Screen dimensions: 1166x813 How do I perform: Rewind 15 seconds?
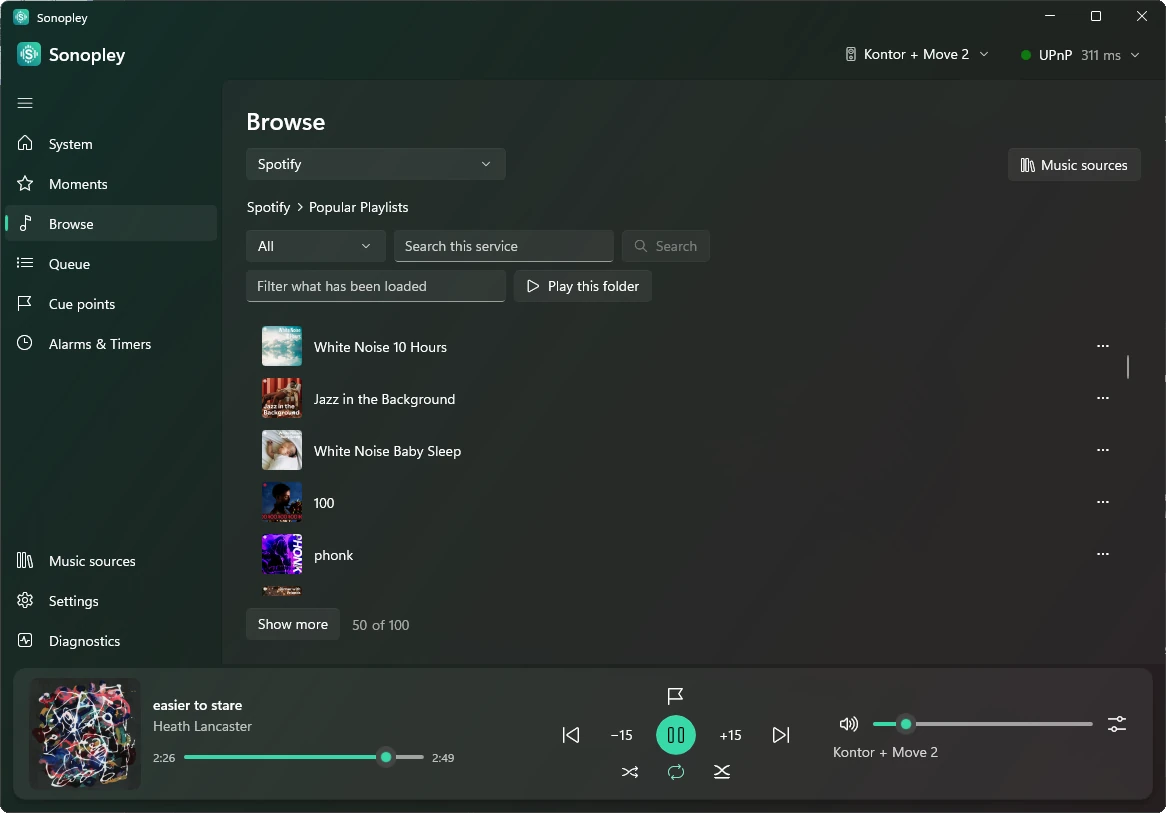tap(622, 735)
